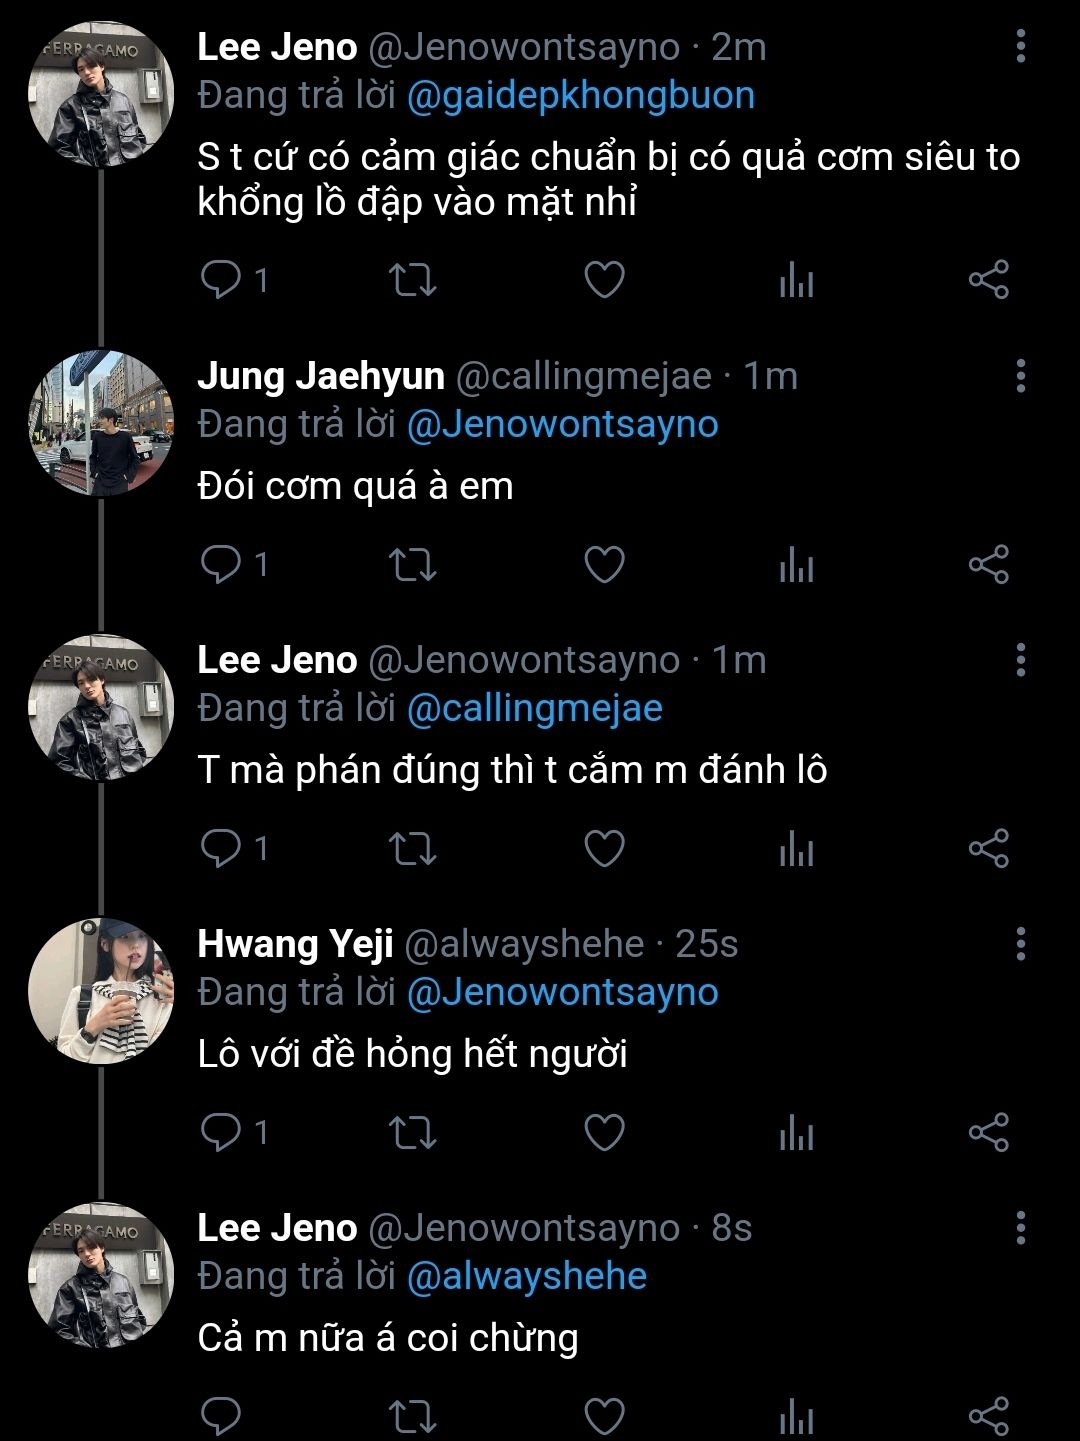Like Jung Jaehyun's reply "Đói cơm quá à em"
The height and width of the screenshot is (1441, 1080).
tap(604, 565)
